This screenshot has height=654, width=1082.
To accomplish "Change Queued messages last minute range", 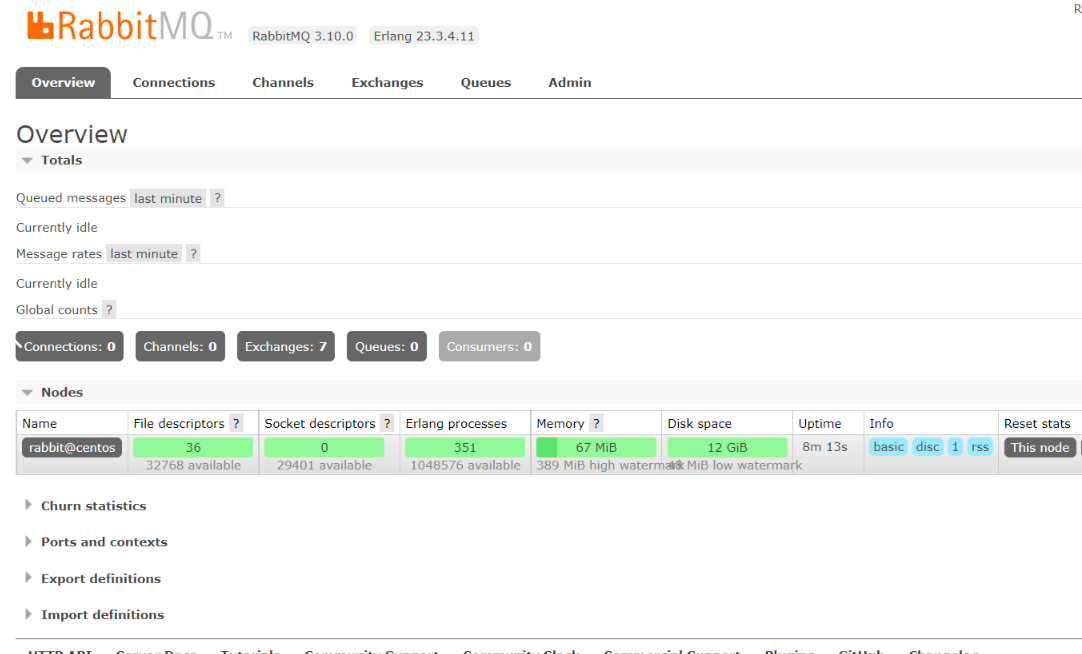I will click(x=168, y=198).
